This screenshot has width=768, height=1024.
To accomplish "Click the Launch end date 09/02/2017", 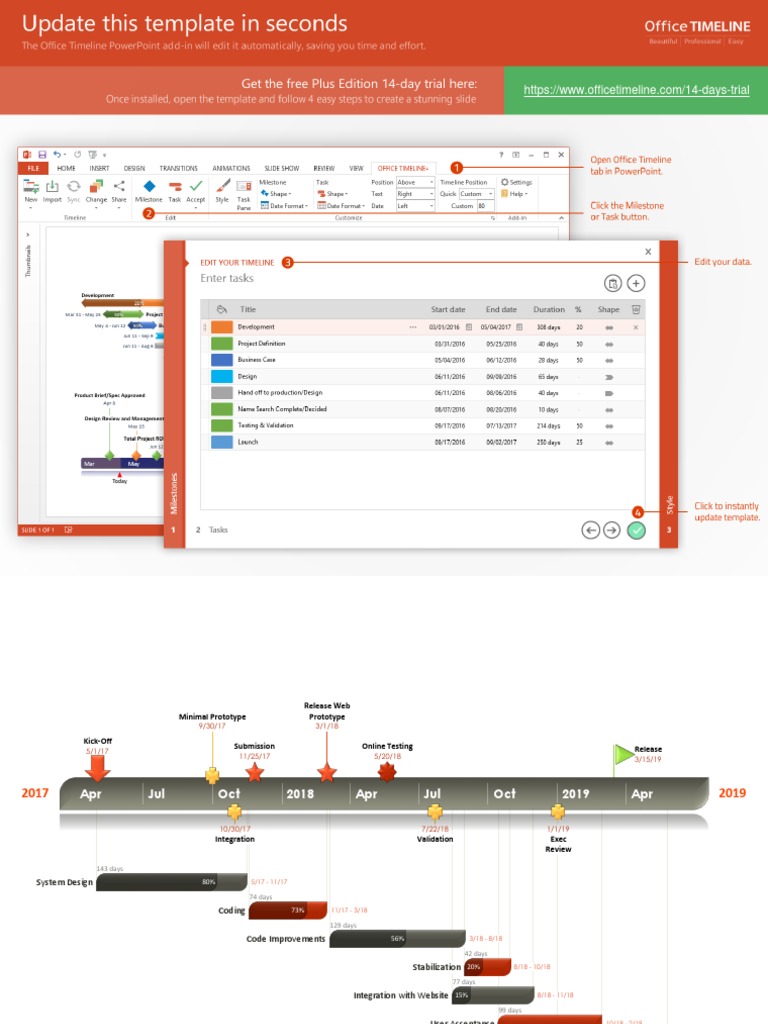I will [501, 442].
